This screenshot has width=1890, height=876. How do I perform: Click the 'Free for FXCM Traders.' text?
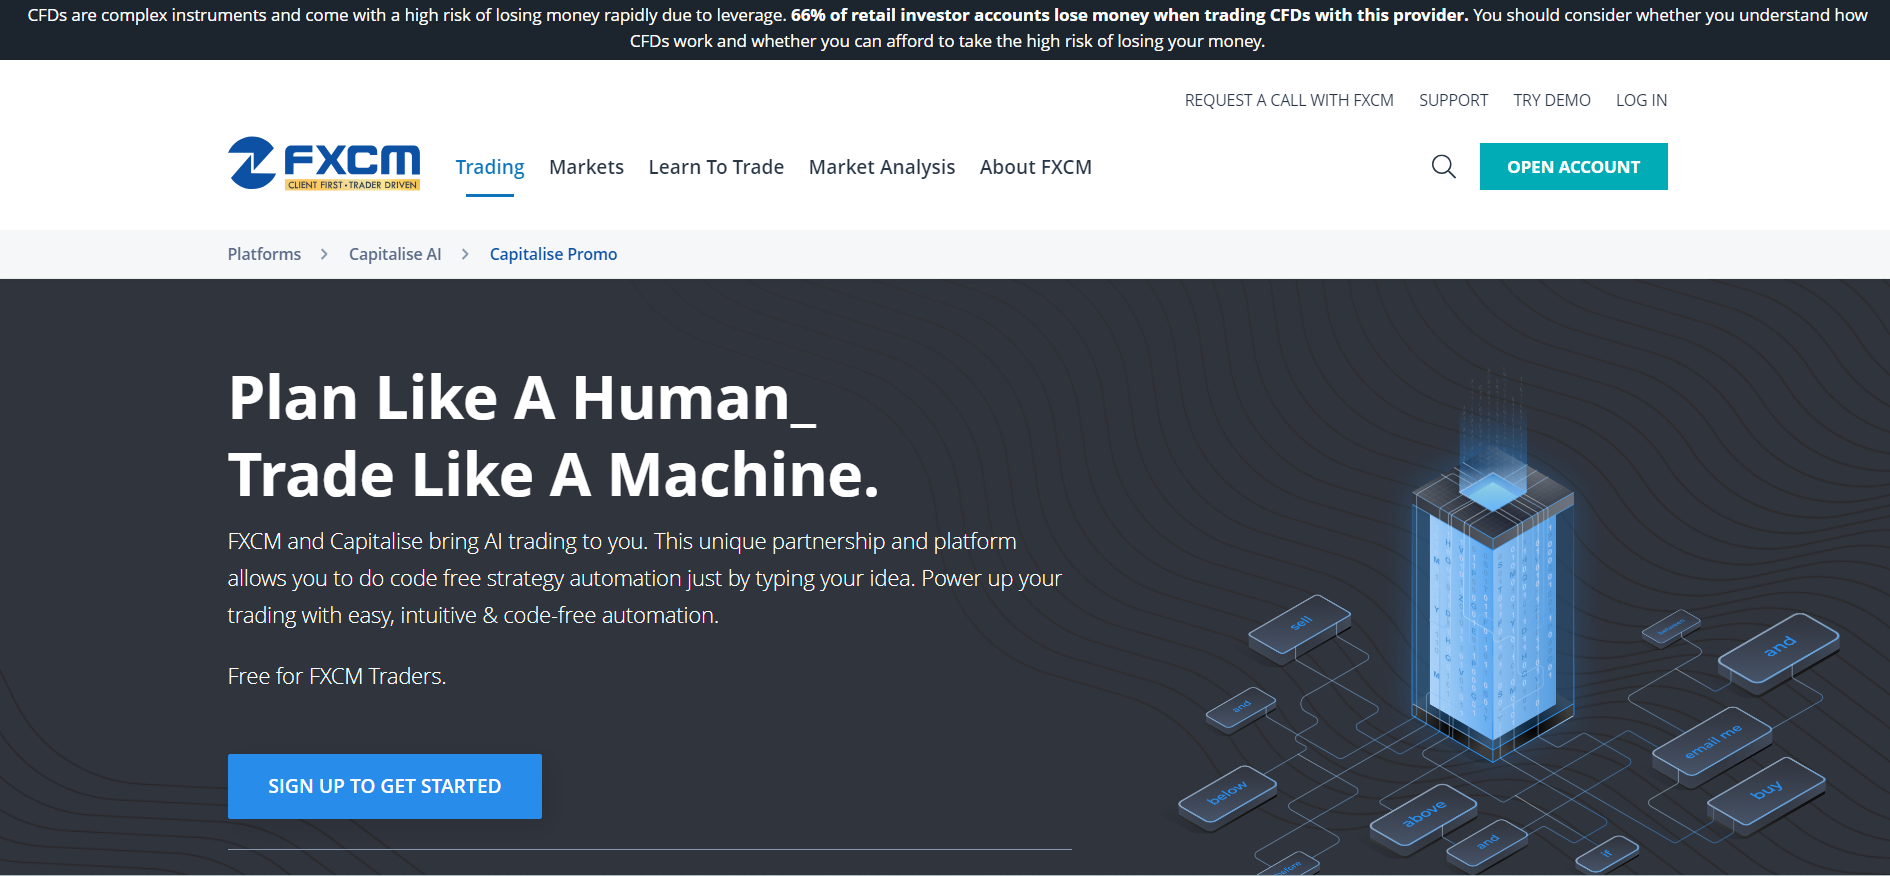(337, 676)
